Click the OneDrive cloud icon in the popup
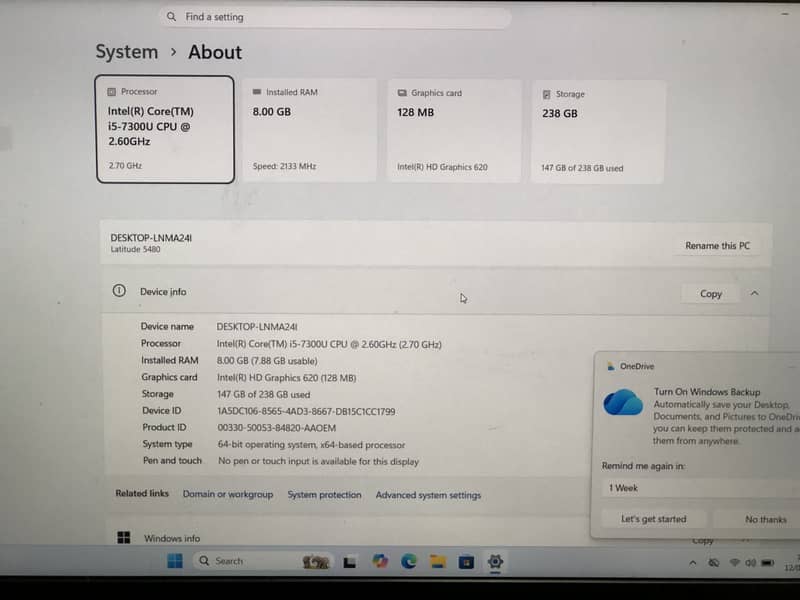This screenshot has width=800, height=600. (623, 402)
